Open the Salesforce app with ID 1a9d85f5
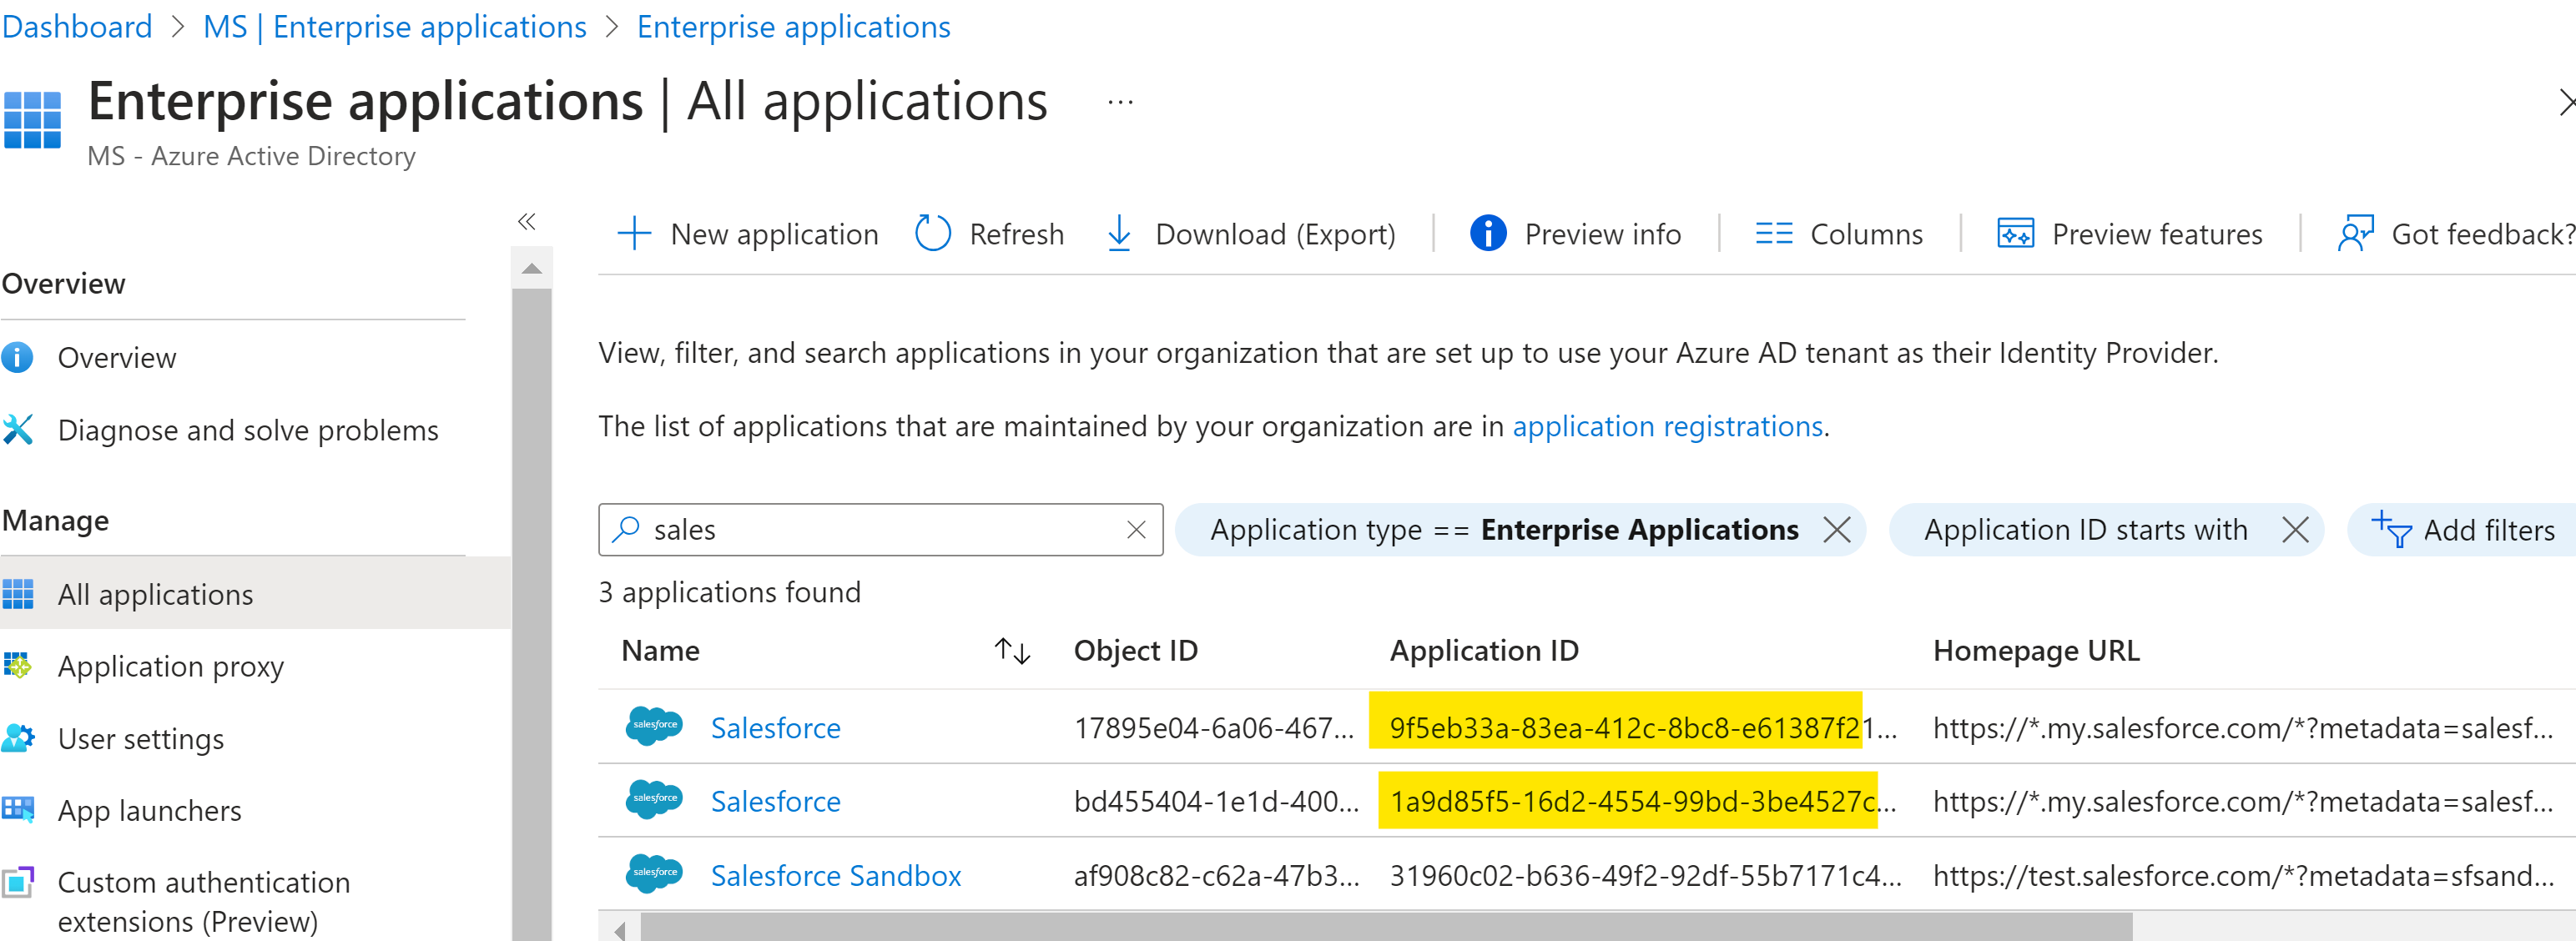 pyautogui.click(x=776, y=801)
